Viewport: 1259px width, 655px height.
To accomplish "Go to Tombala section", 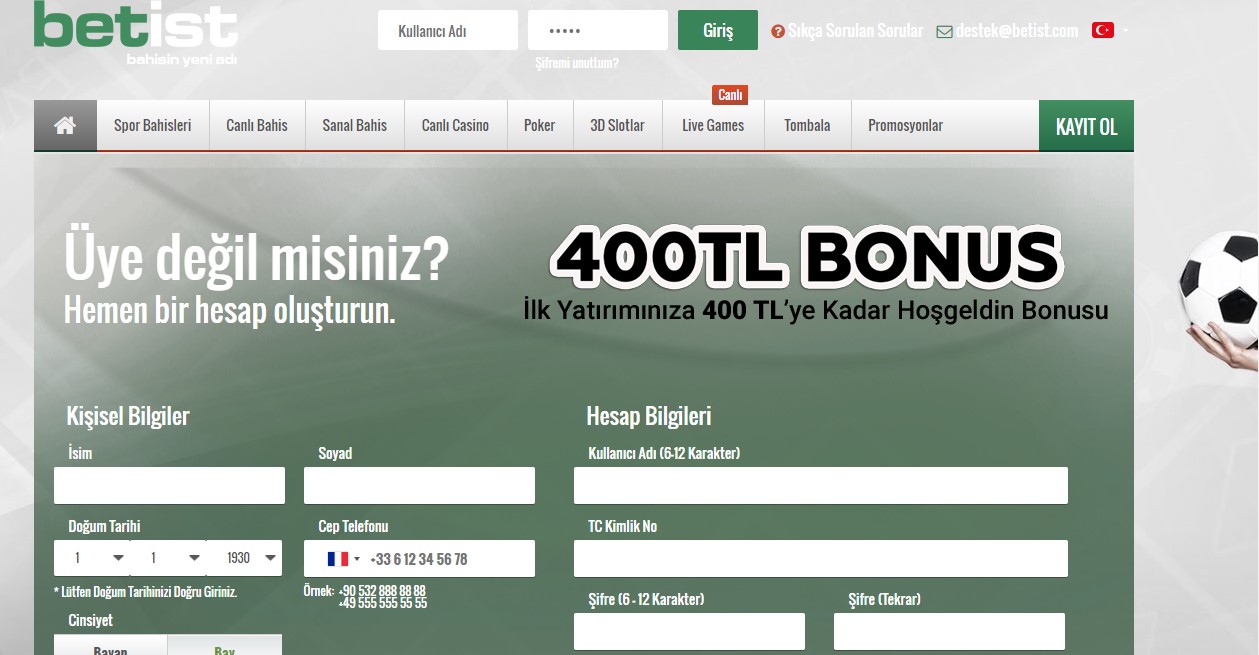I will point(807,125).
